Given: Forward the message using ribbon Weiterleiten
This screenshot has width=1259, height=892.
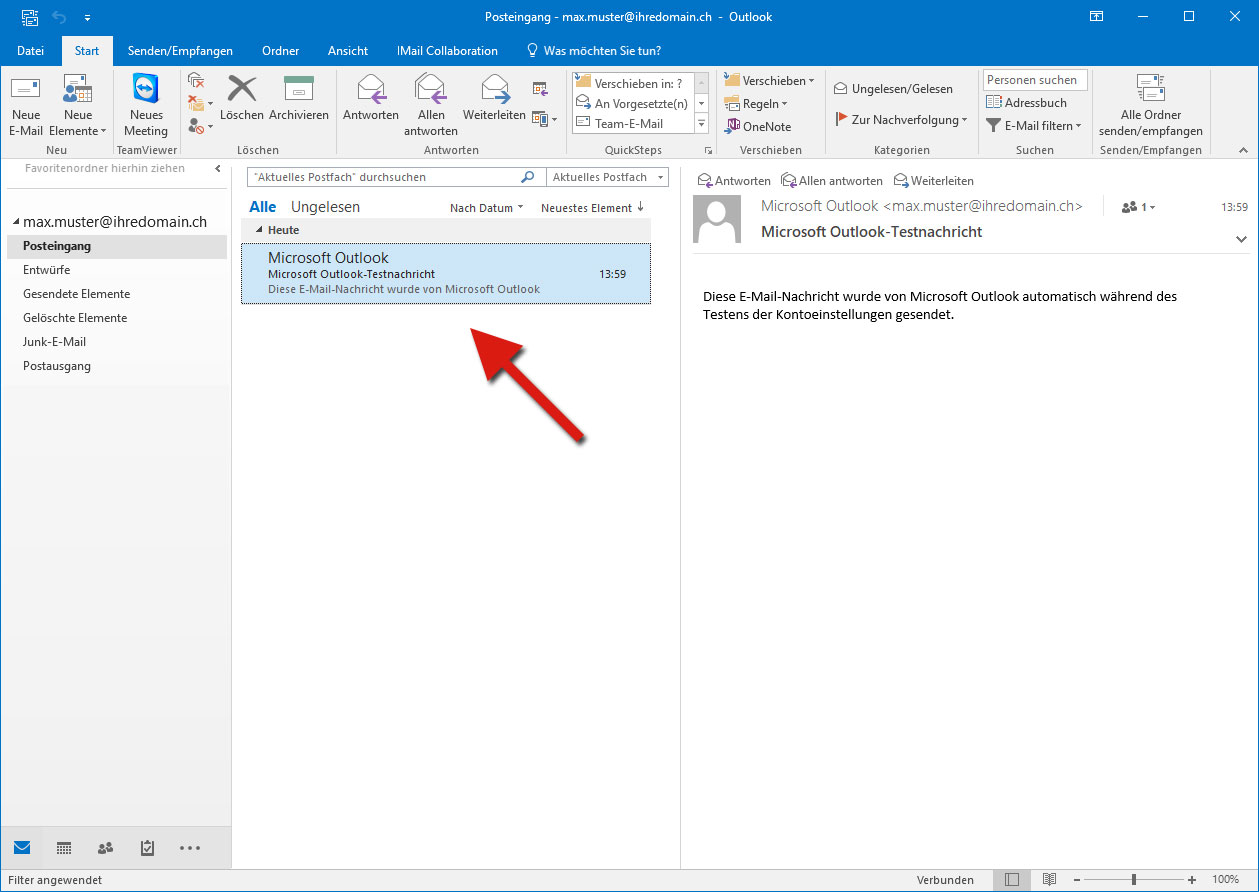Looking at the screenshot, I should [x=494, y=90].
